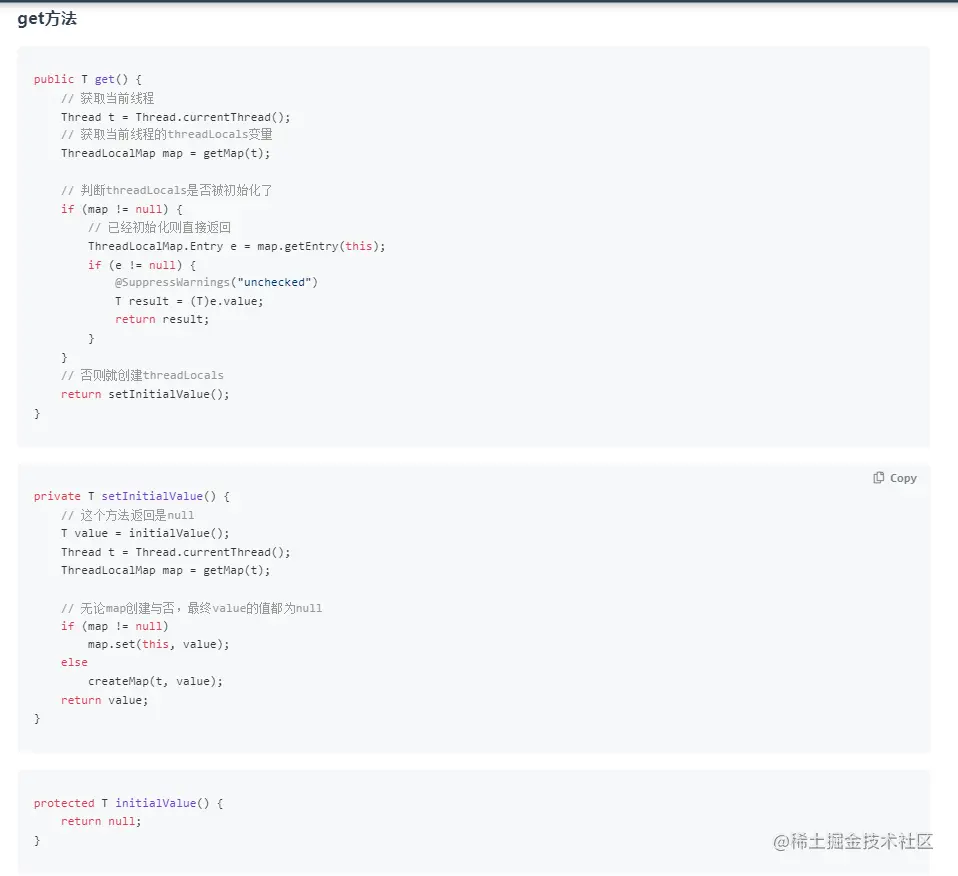
Task: Click the "else" keyword line
Action: pos(74,663)
